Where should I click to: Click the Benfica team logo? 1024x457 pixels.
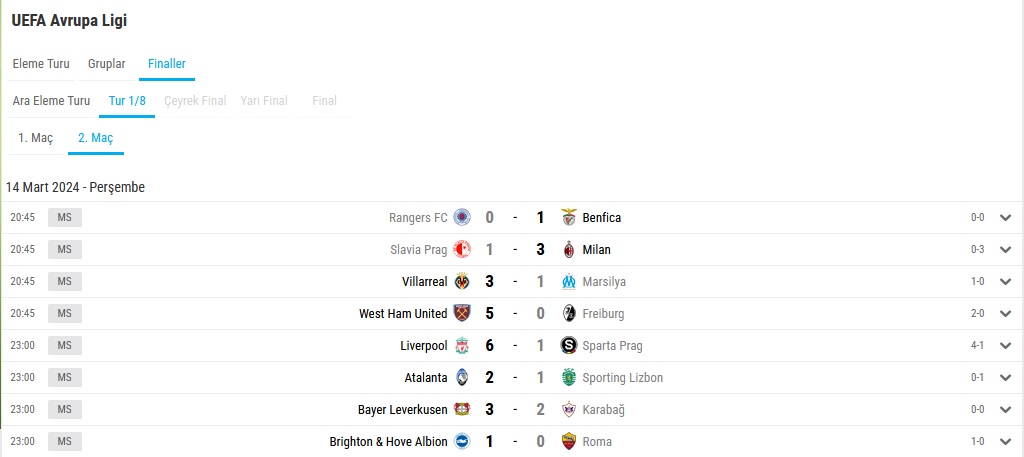[569, 217]
